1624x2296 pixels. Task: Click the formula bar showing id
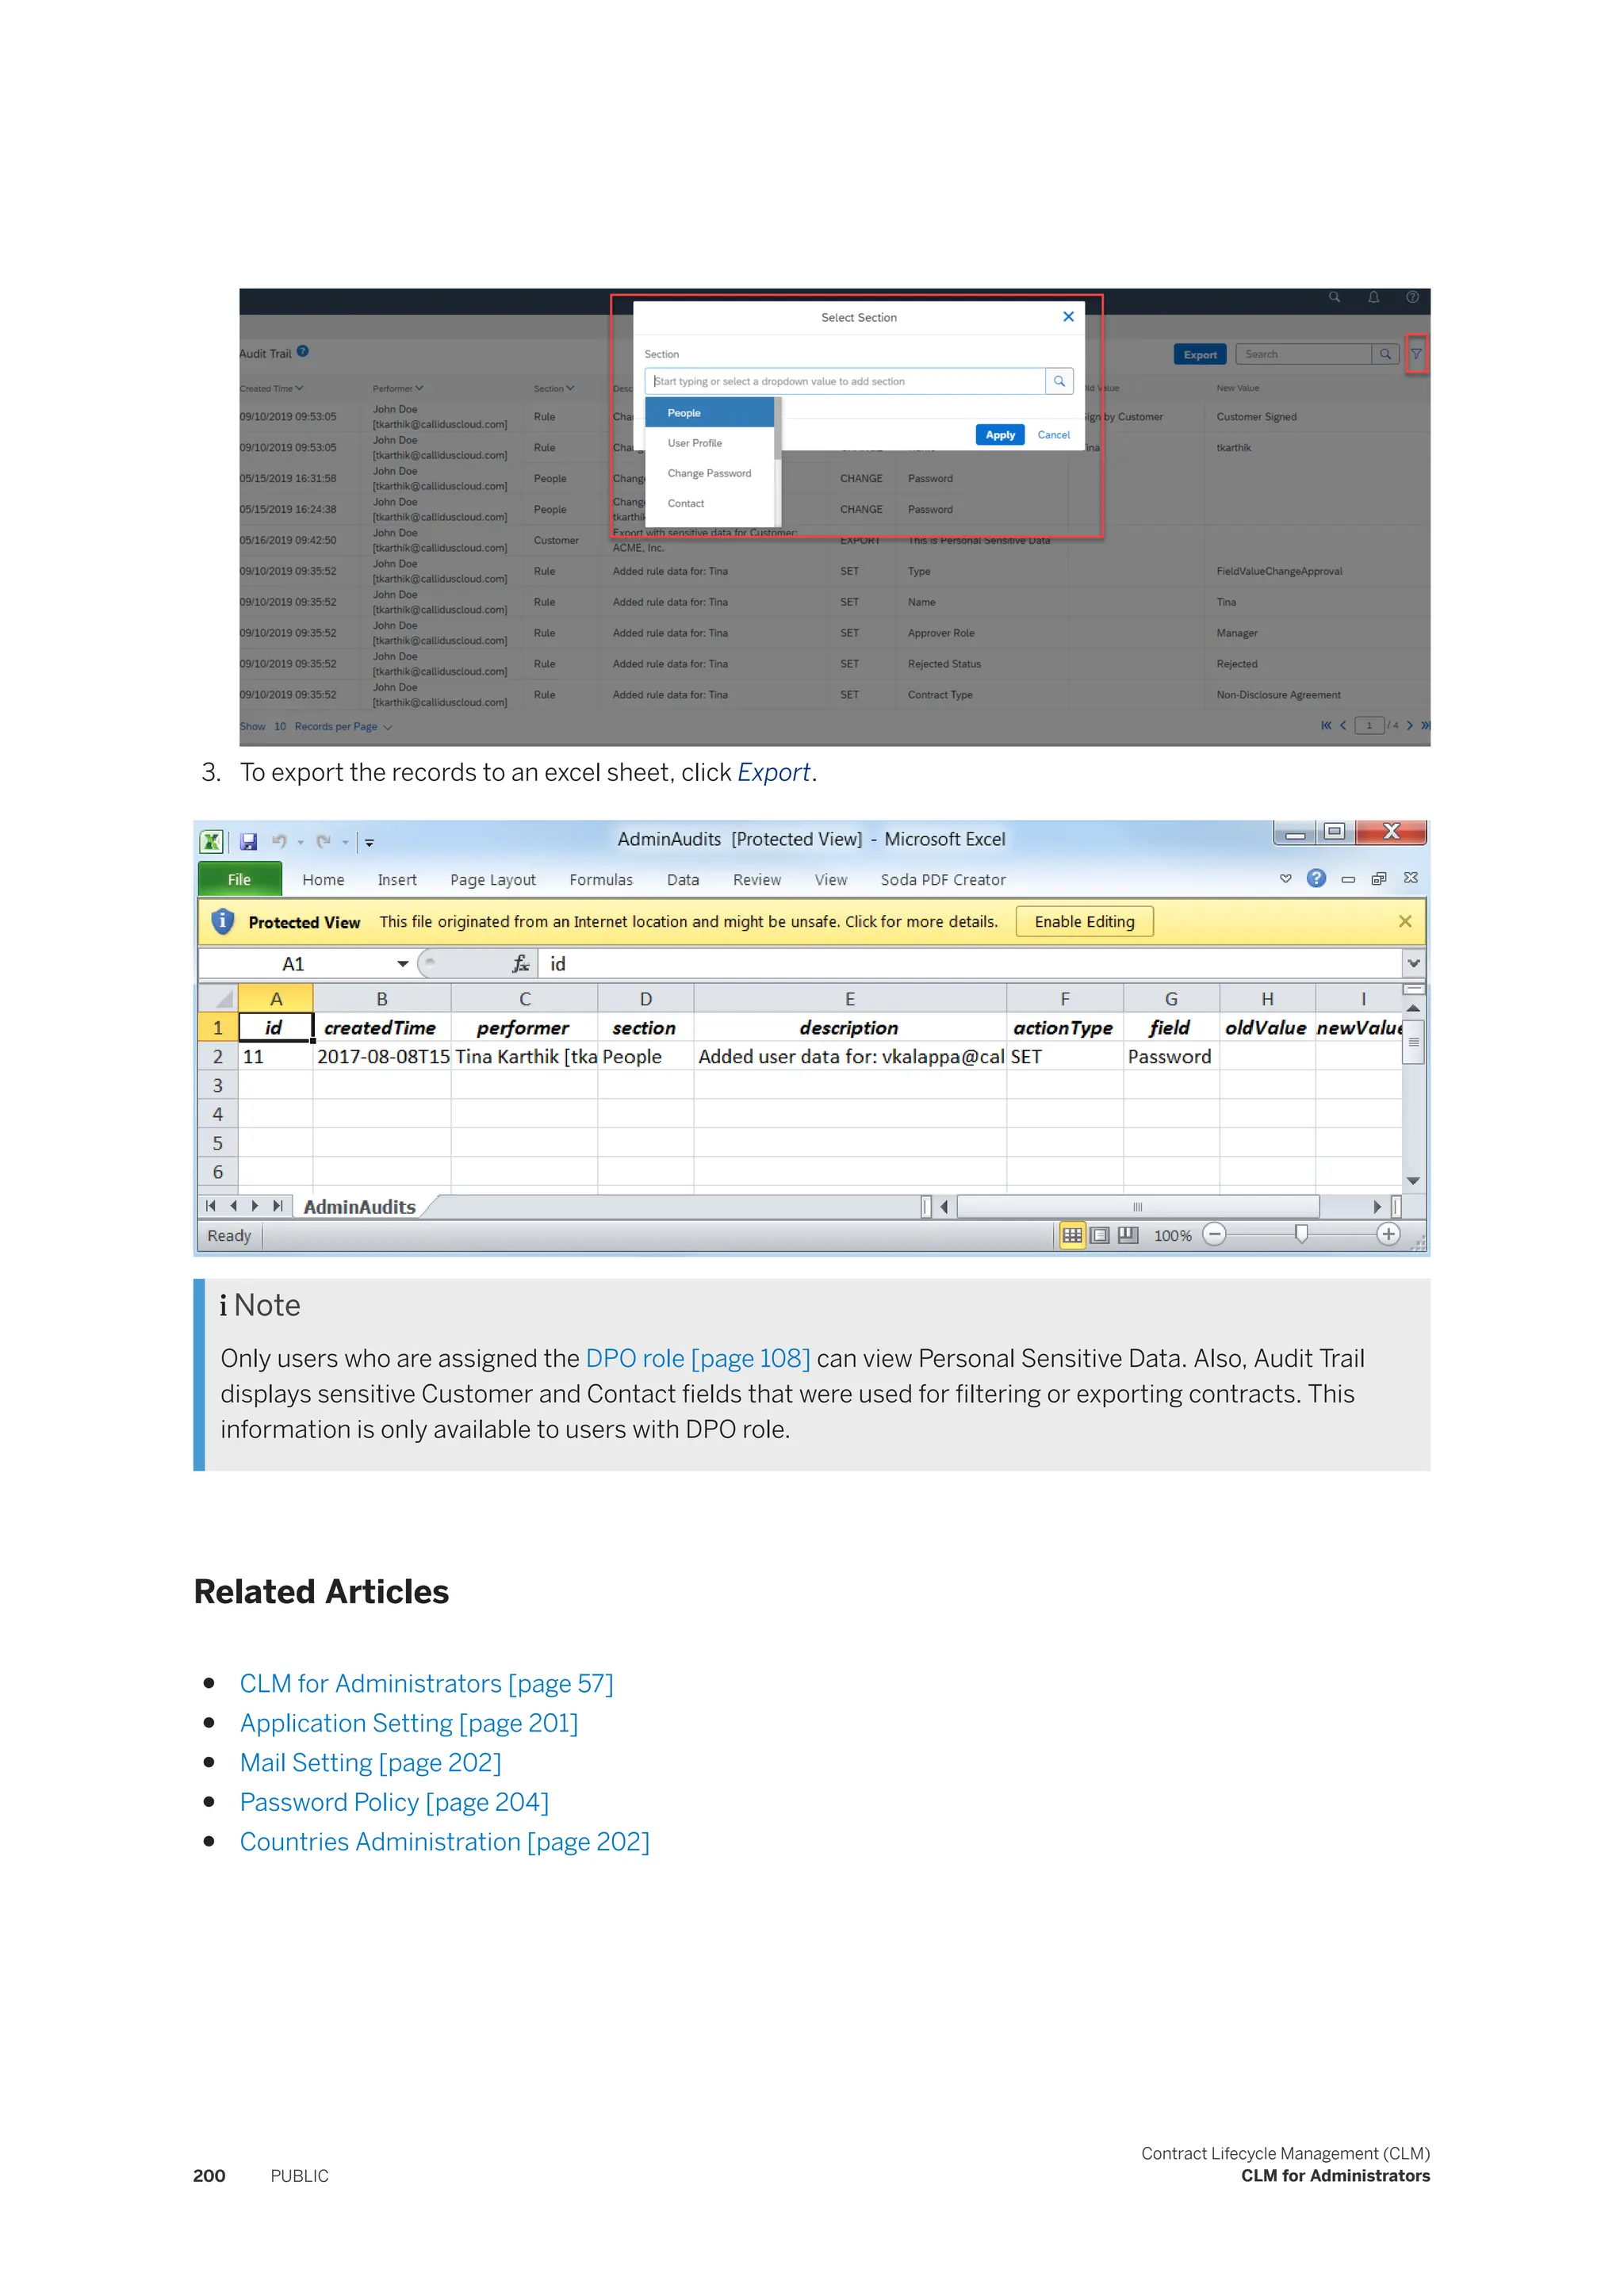click(x=970, y=964)
